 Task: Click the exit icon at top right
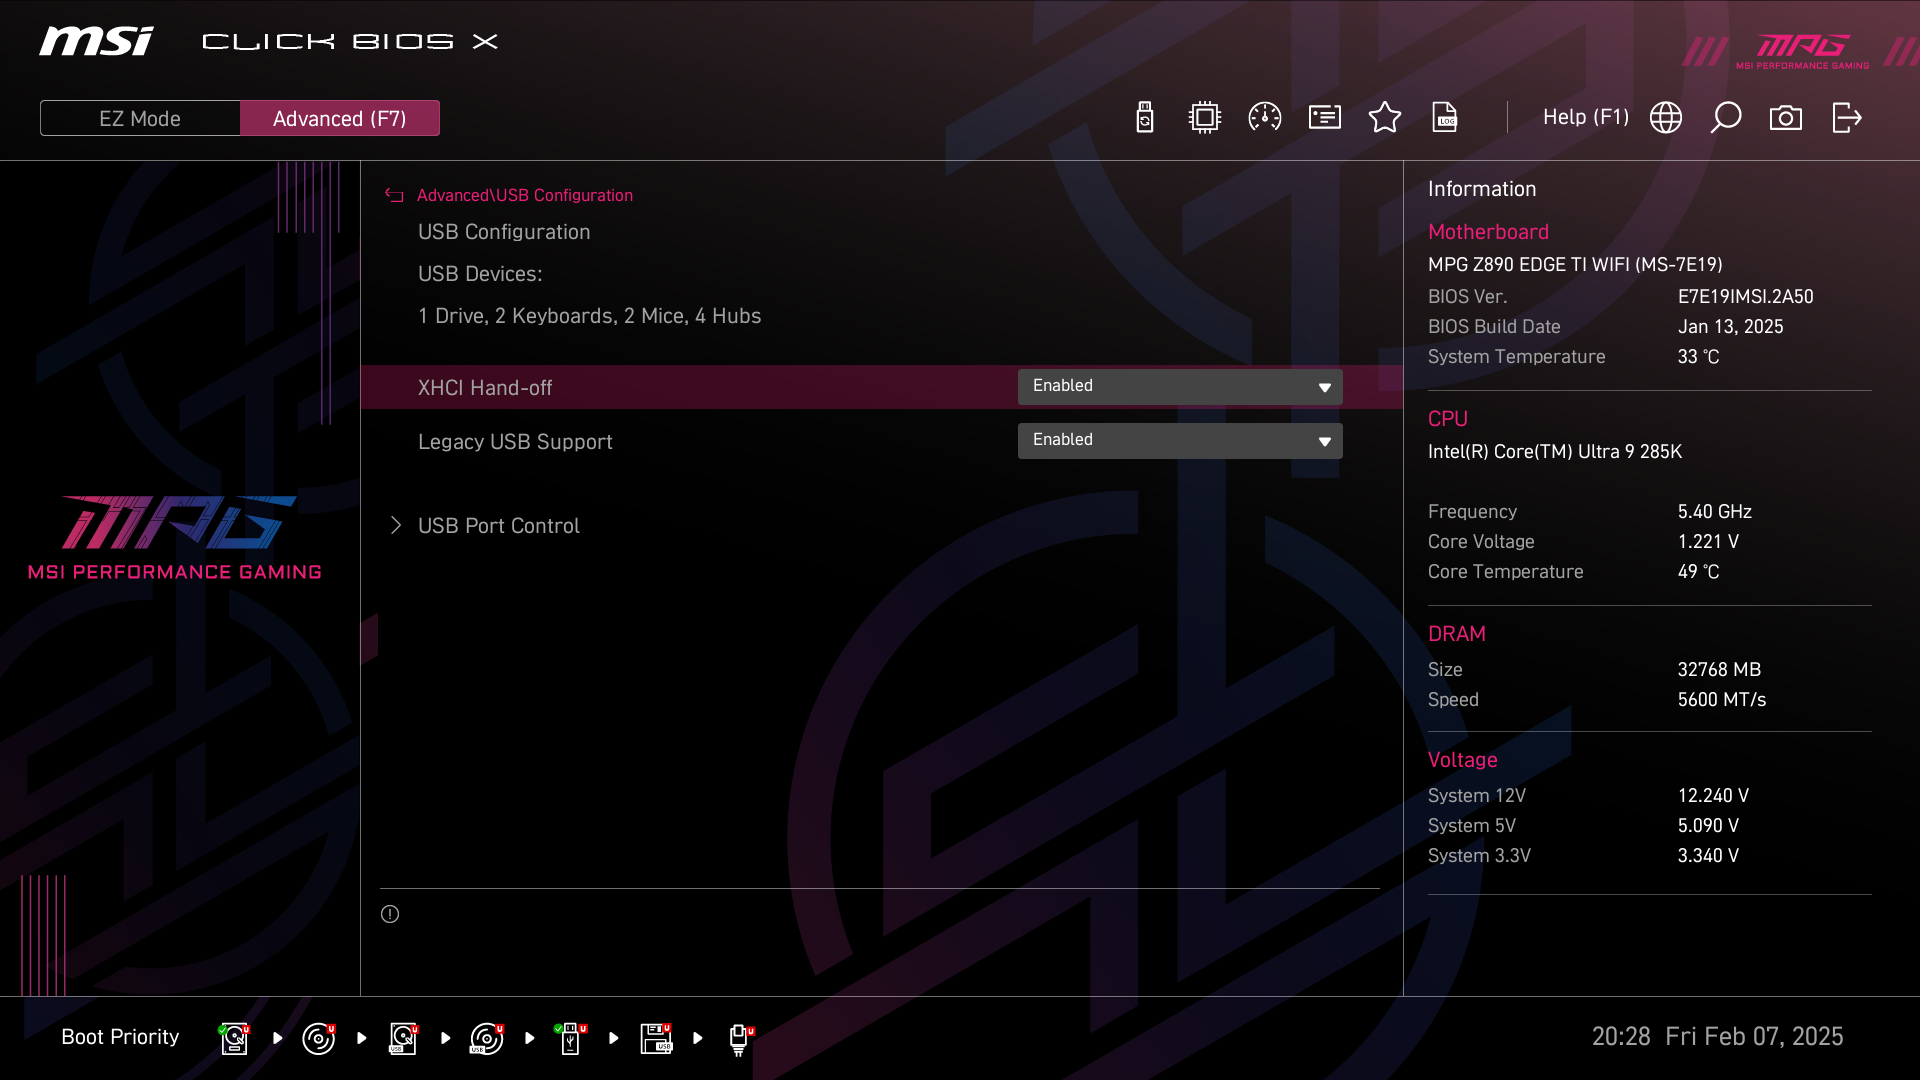[x=1846, y=118]
